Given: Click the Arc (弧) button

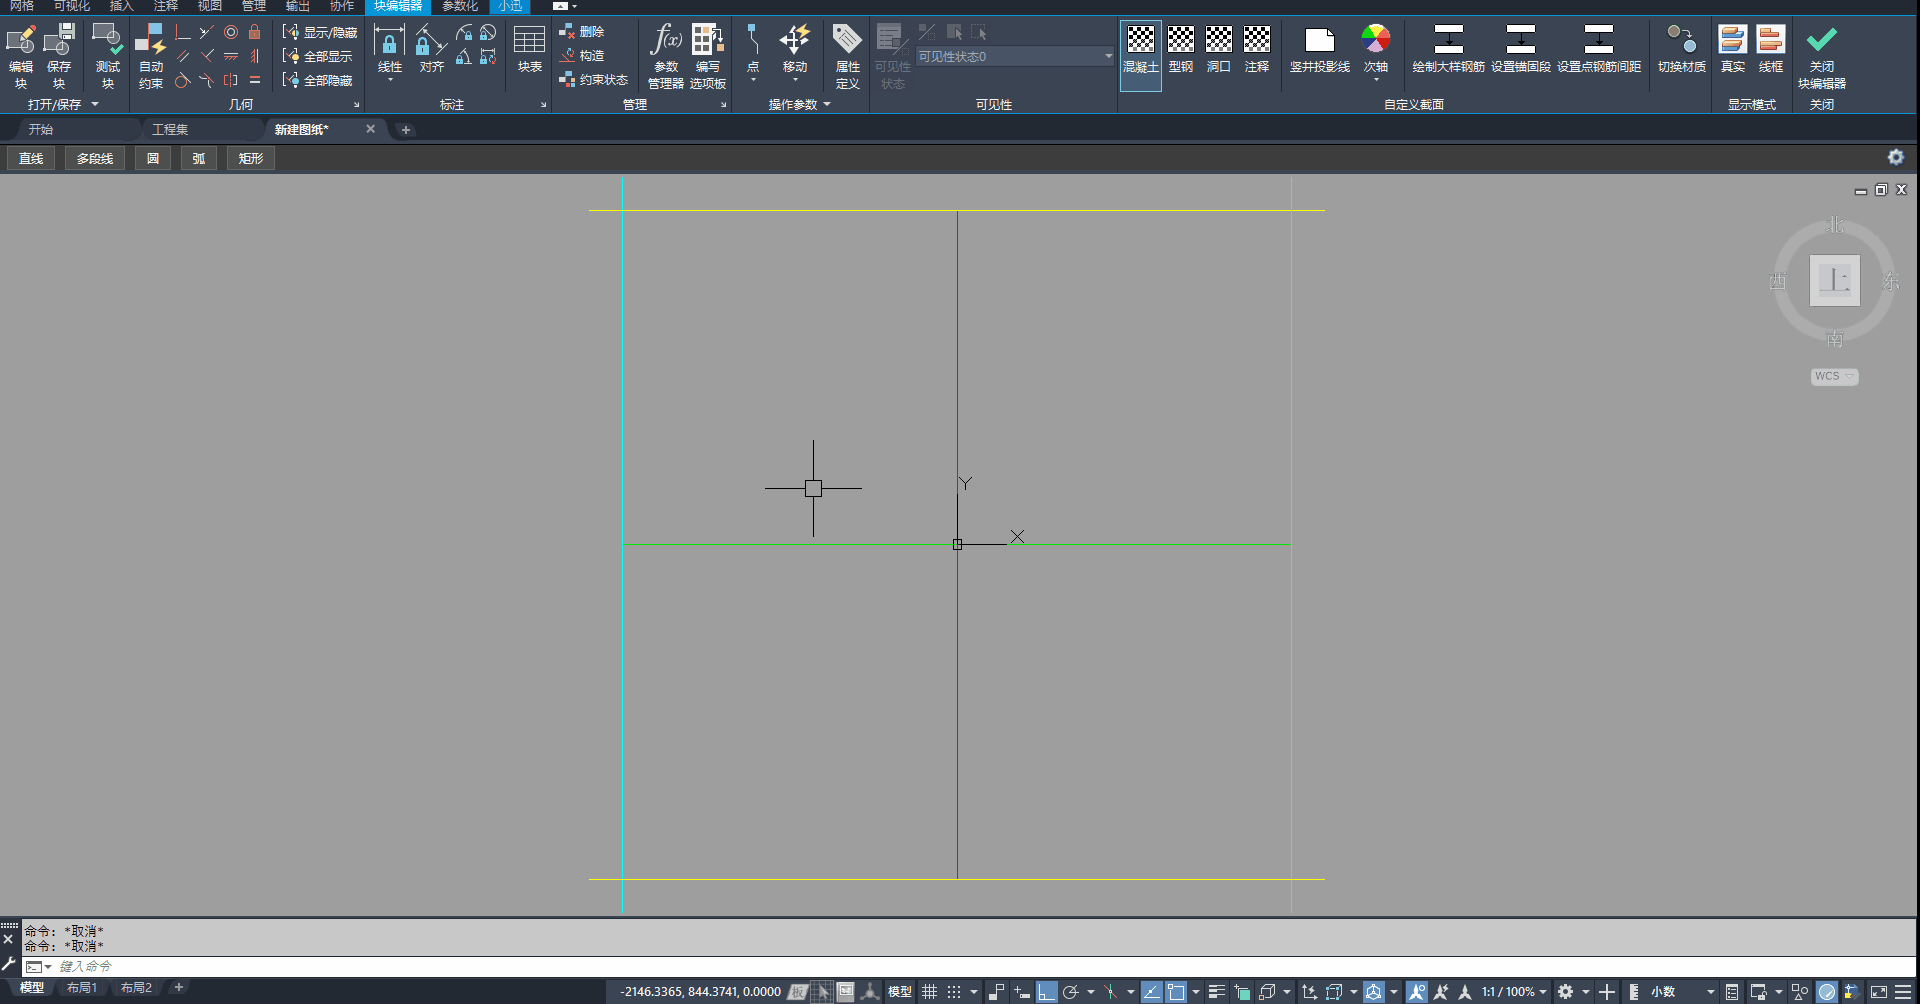Looking at the screenshot, I should click(x=199, y=158).
